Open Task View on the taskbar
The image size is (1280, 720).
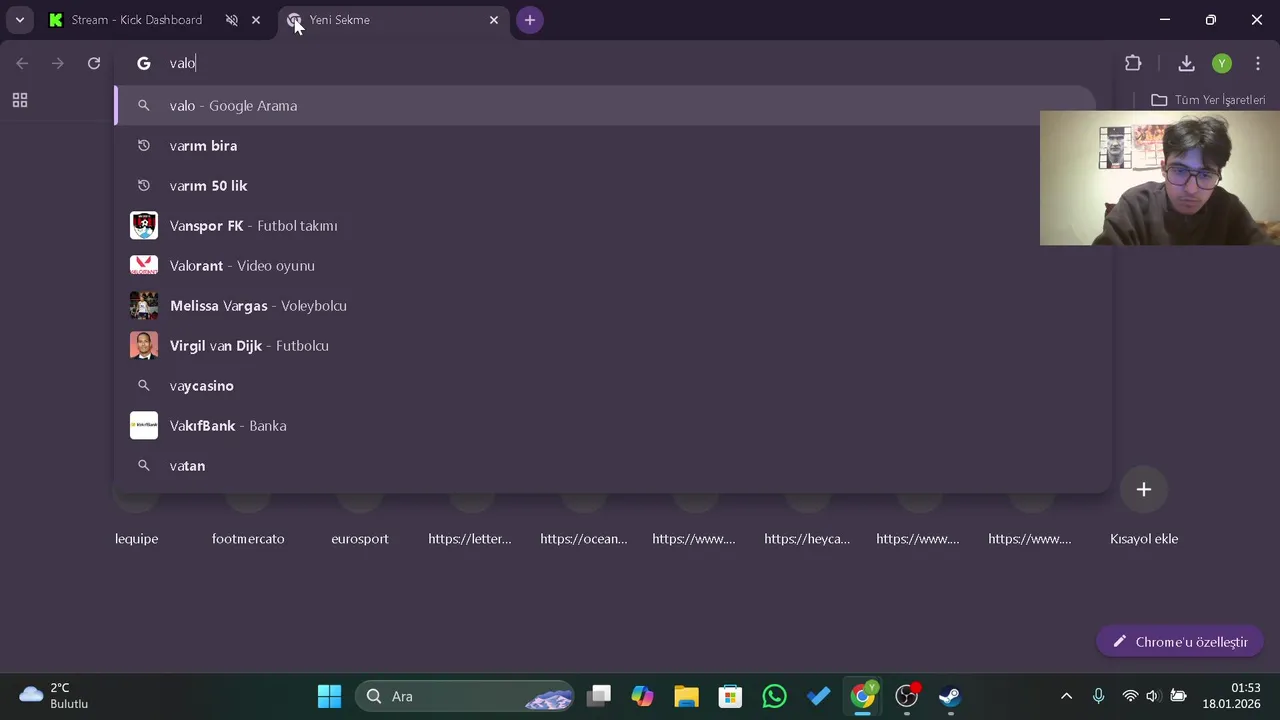click(599, 696)
